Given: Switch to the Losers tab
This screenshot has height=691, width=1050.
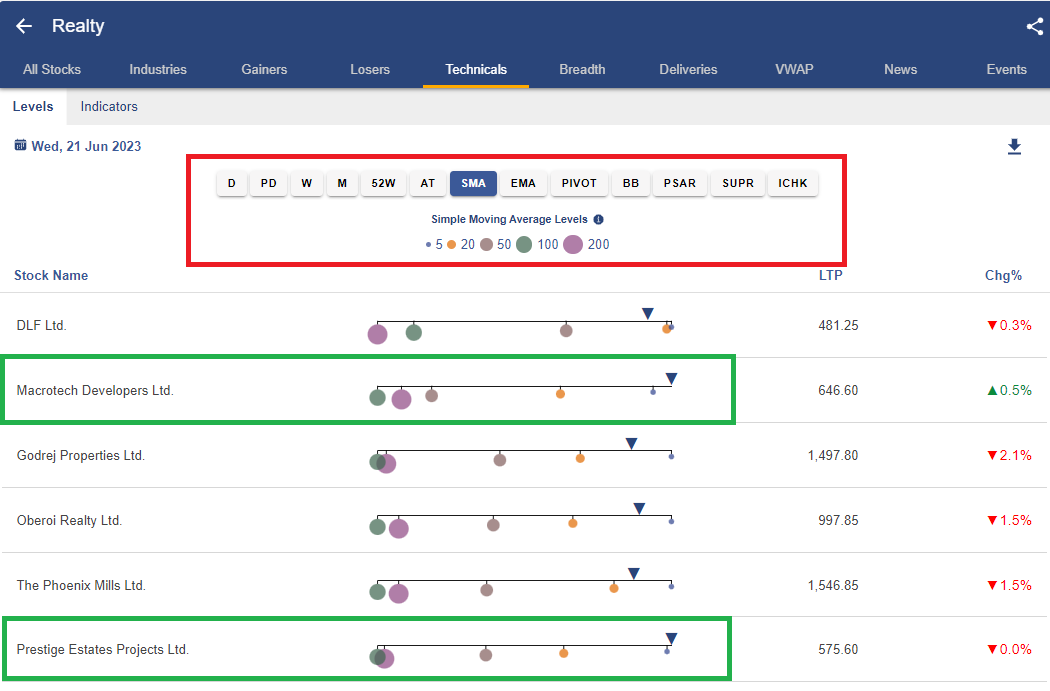Looking at the screenshot, I should 370,70.
